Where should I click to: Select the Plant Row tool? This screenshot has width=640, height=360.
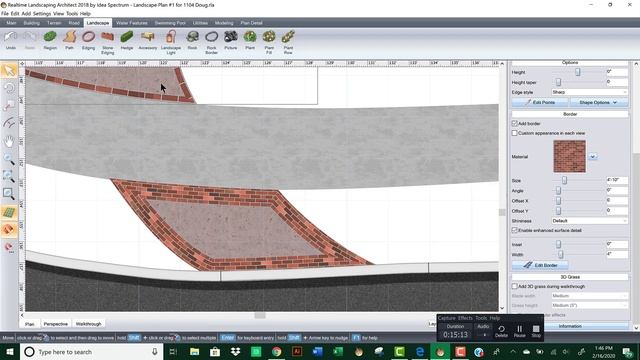point(288,42)
